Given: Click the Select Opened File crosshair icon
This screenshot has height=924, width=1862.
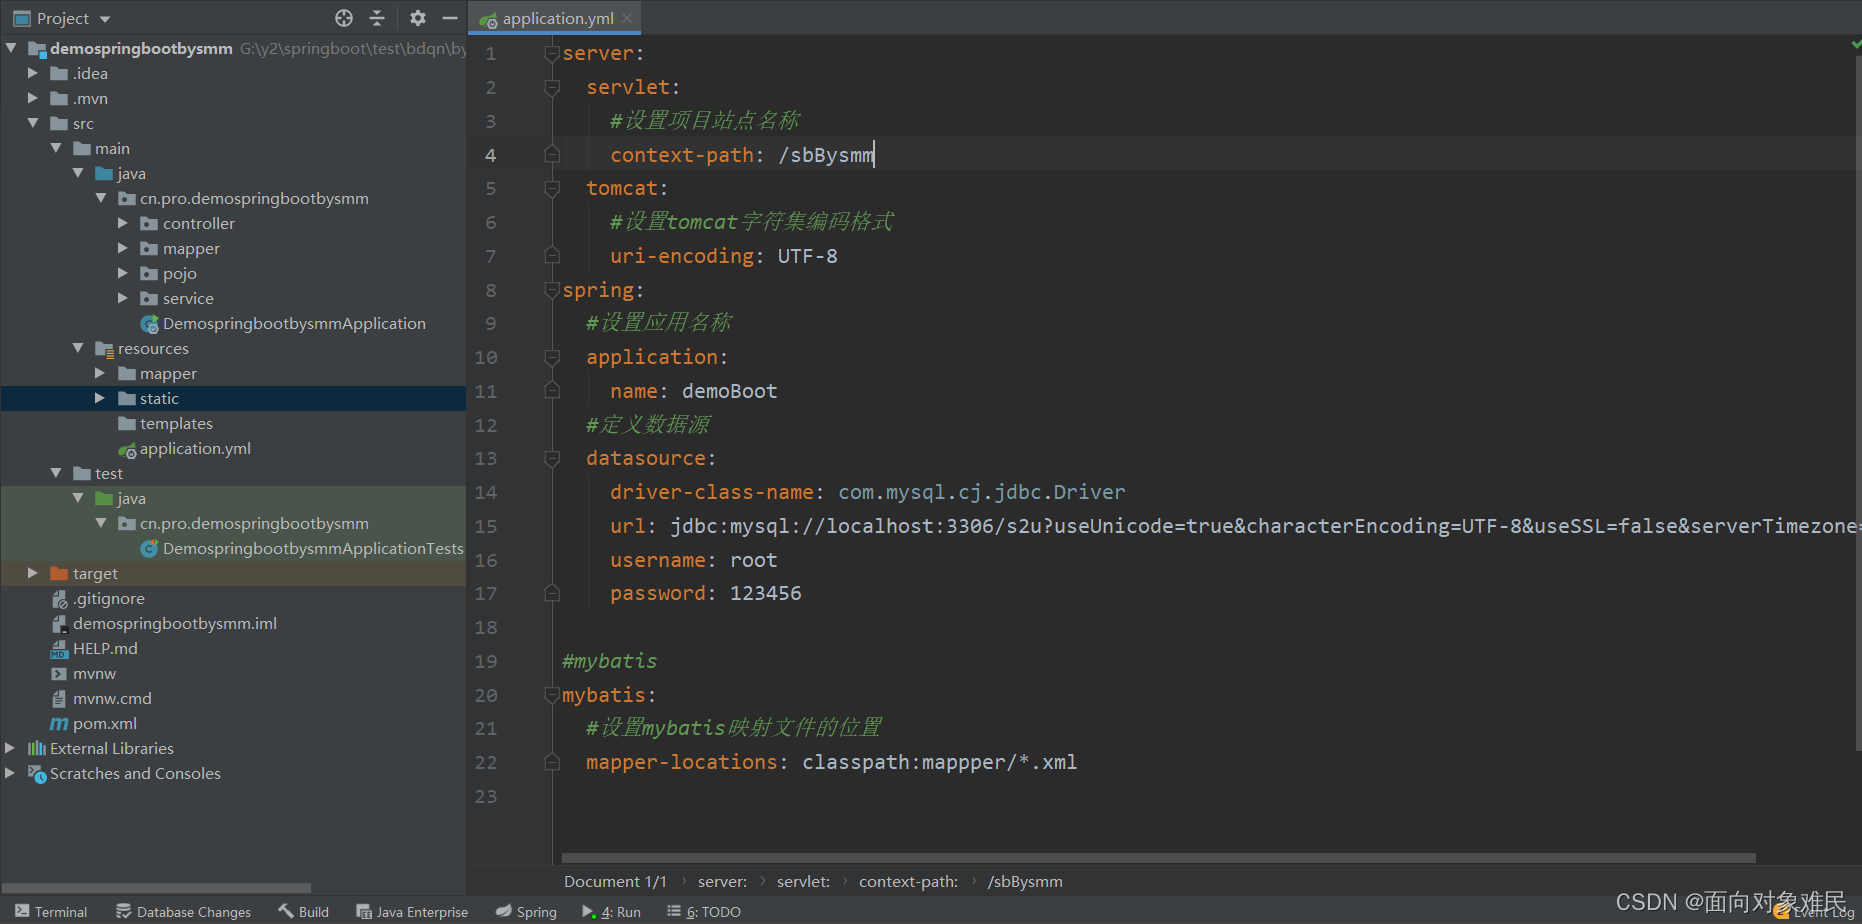Looking at the screenshot, I should tap(343, 17).
